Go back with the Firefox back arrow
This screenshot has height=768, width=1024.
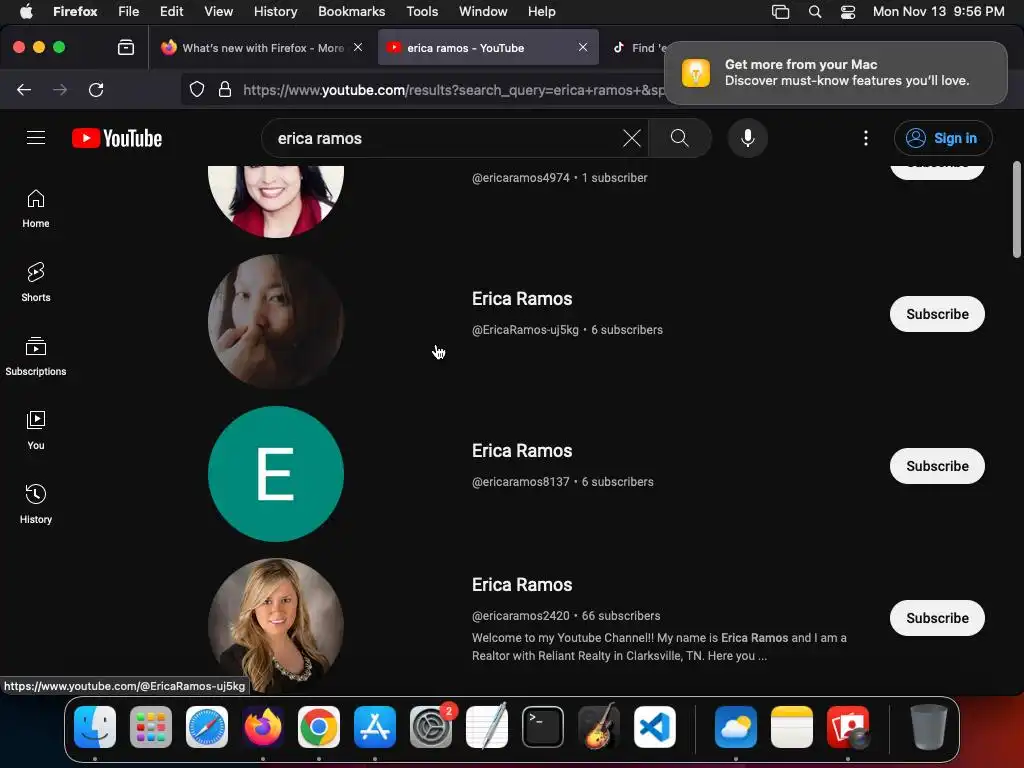[x=24, y=89]
